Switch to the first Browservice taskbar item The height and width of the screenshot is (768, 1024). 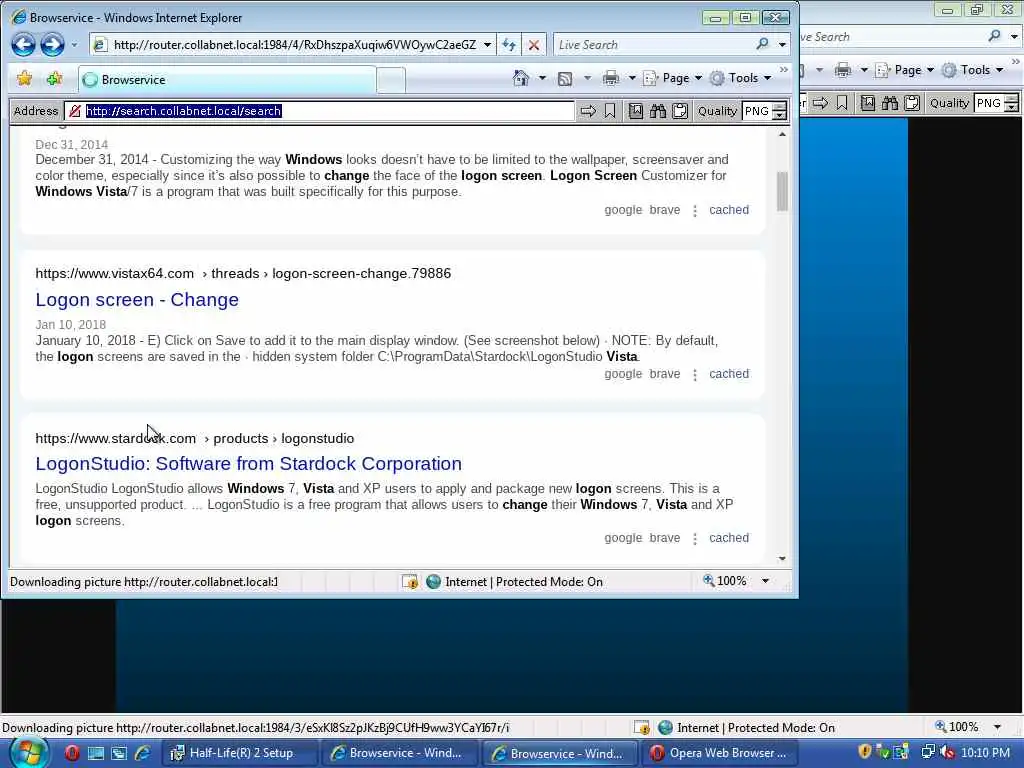click(402, 753)
